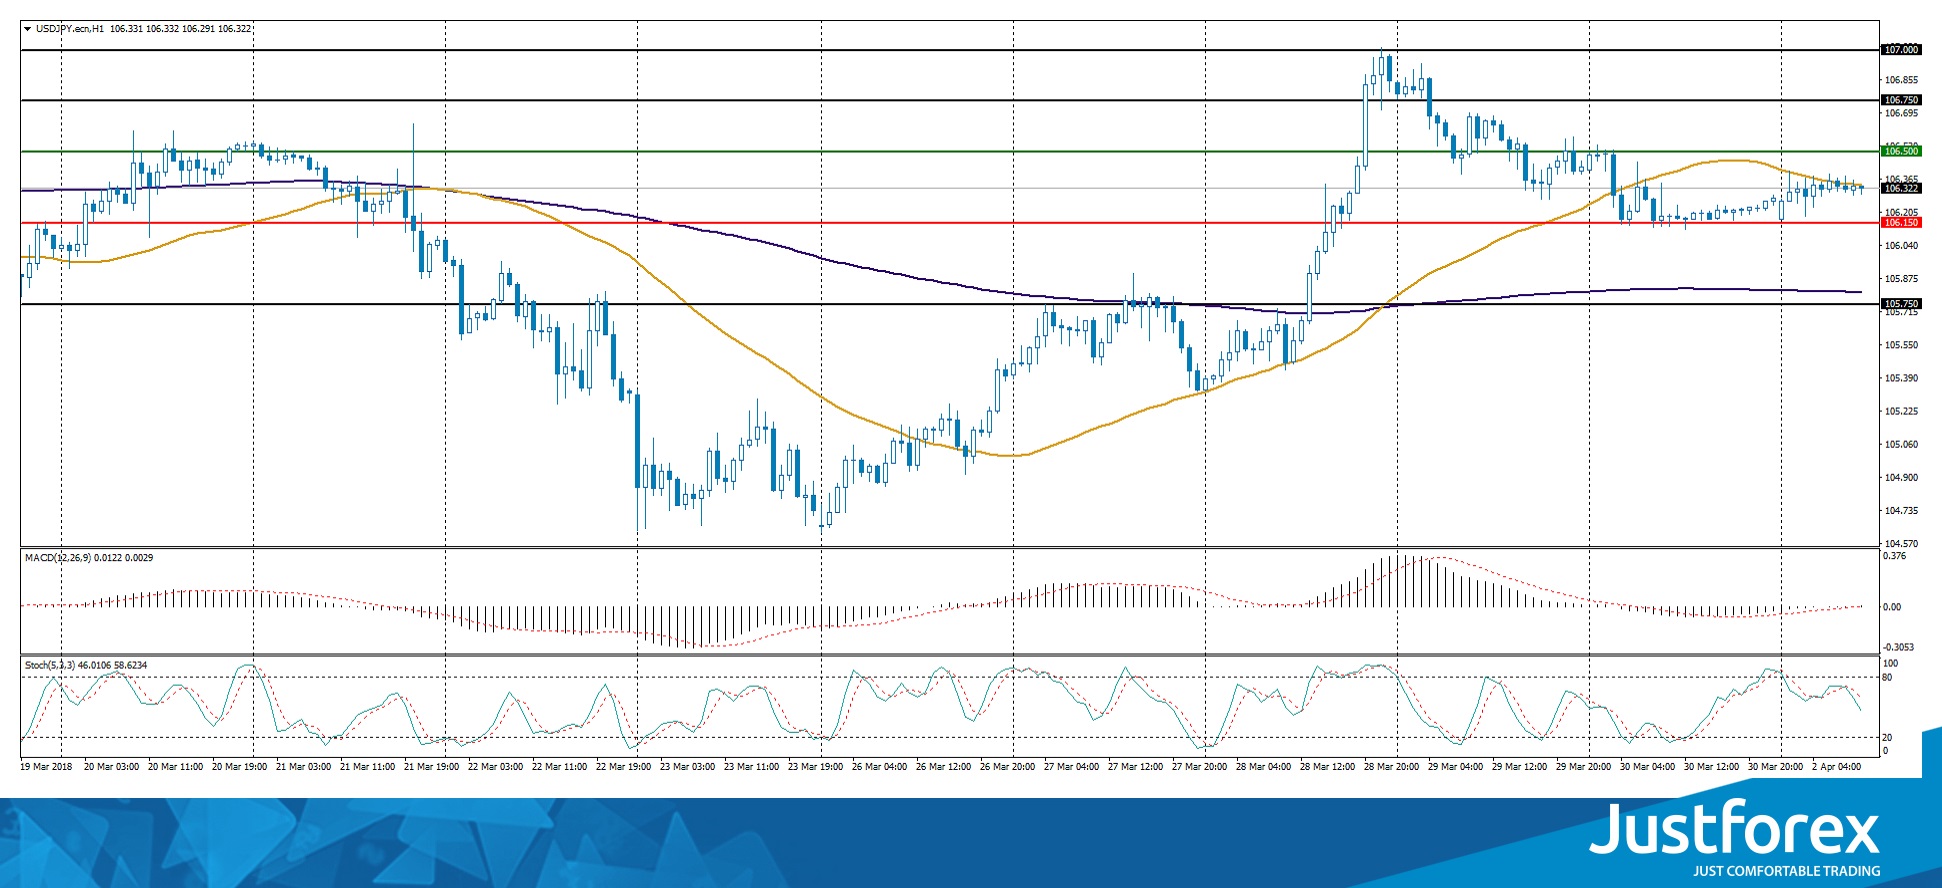
Task: Click the 105.390 price scale value
Action: (1901, 378)
